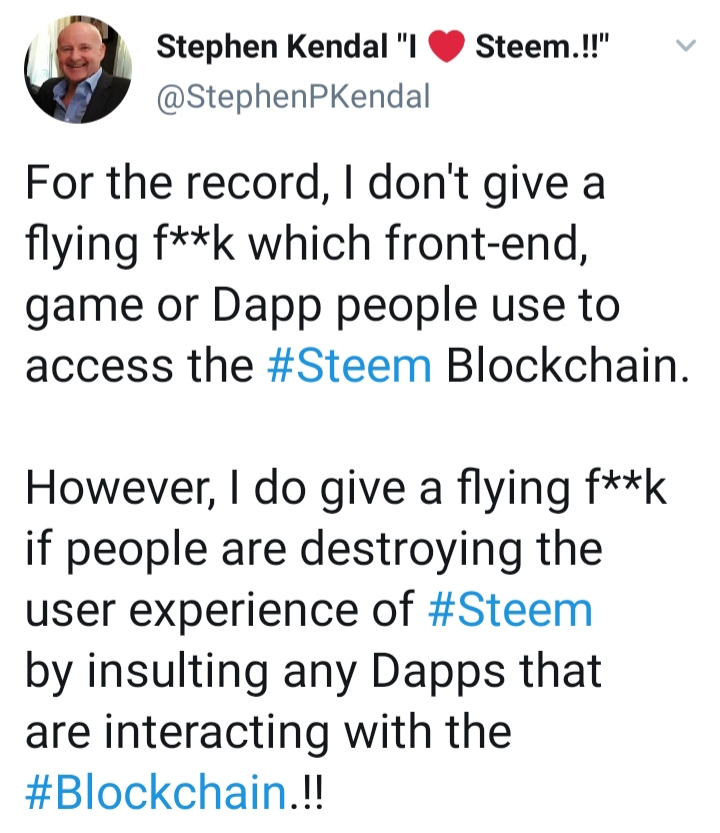Open the tweet options chevron menu

coord(685,46)
